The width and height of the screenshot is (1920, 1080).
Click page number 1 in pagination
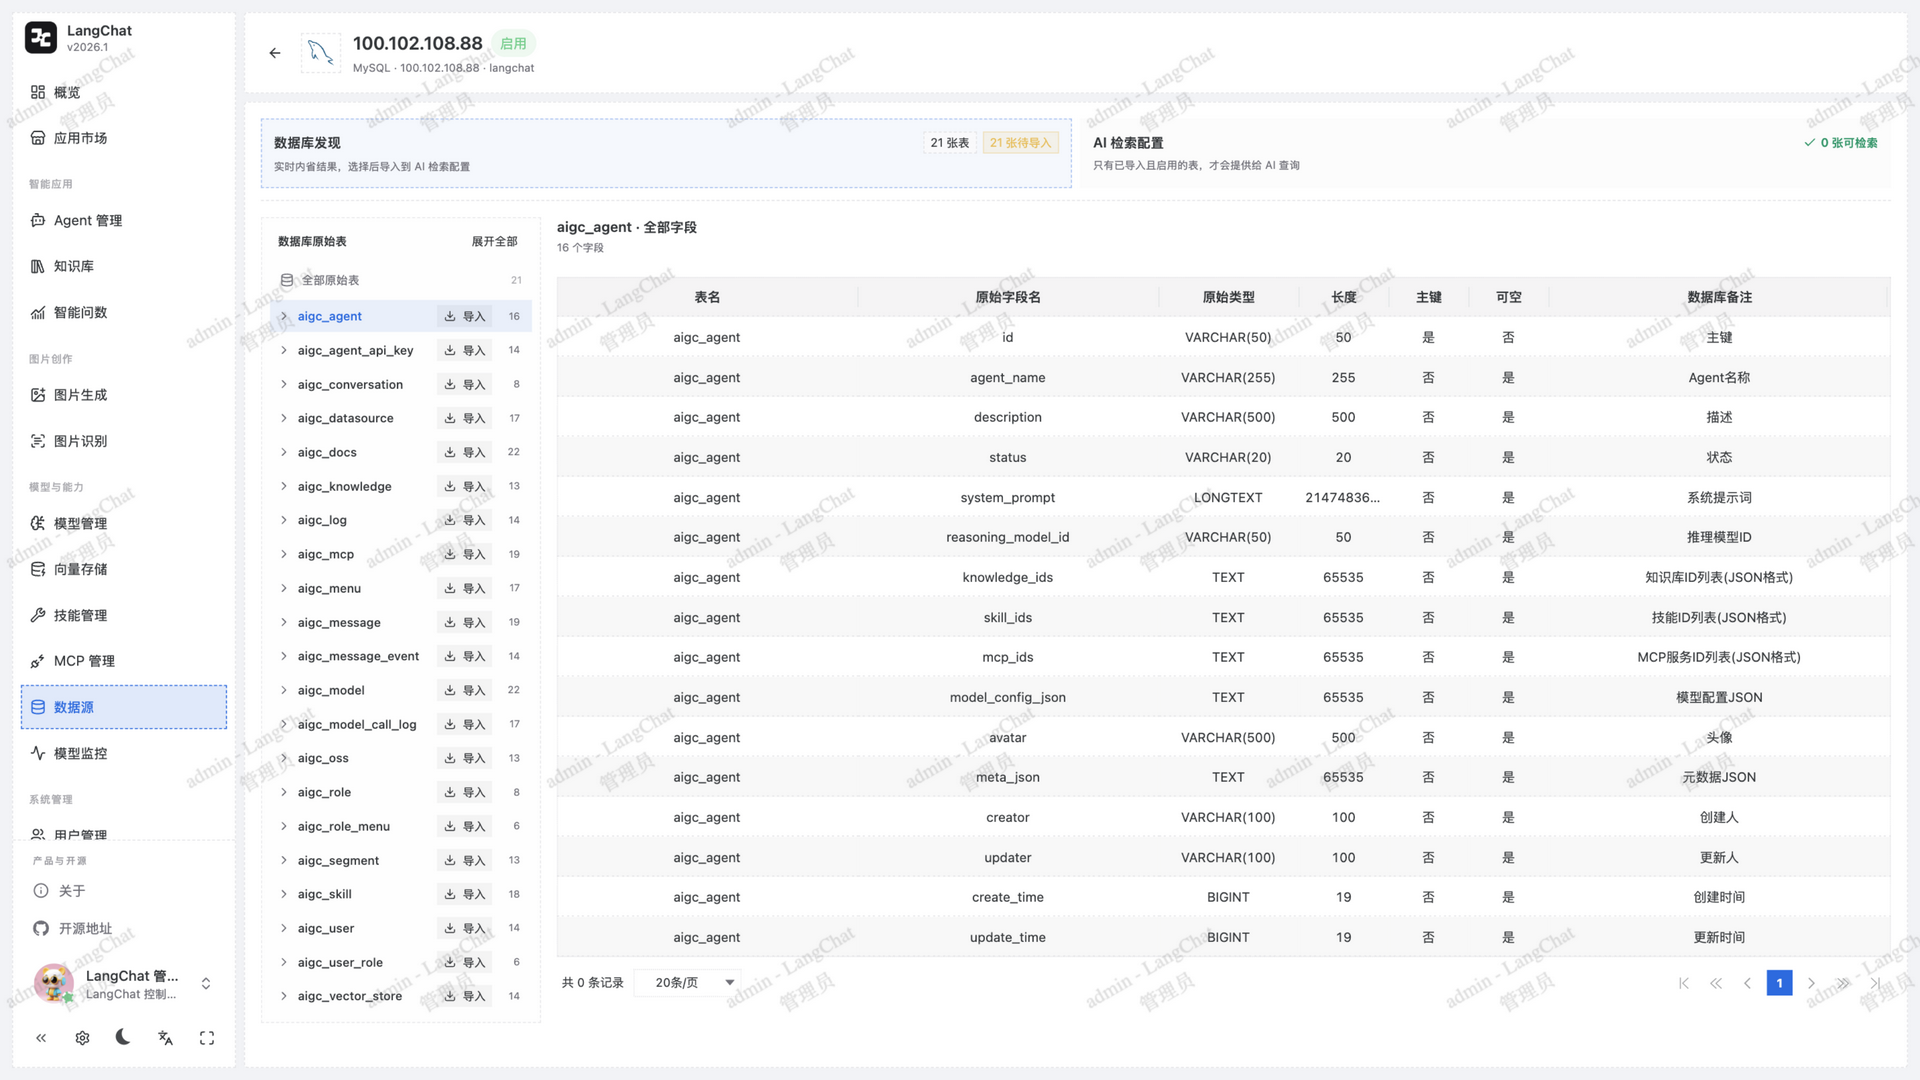[1779, 983]
